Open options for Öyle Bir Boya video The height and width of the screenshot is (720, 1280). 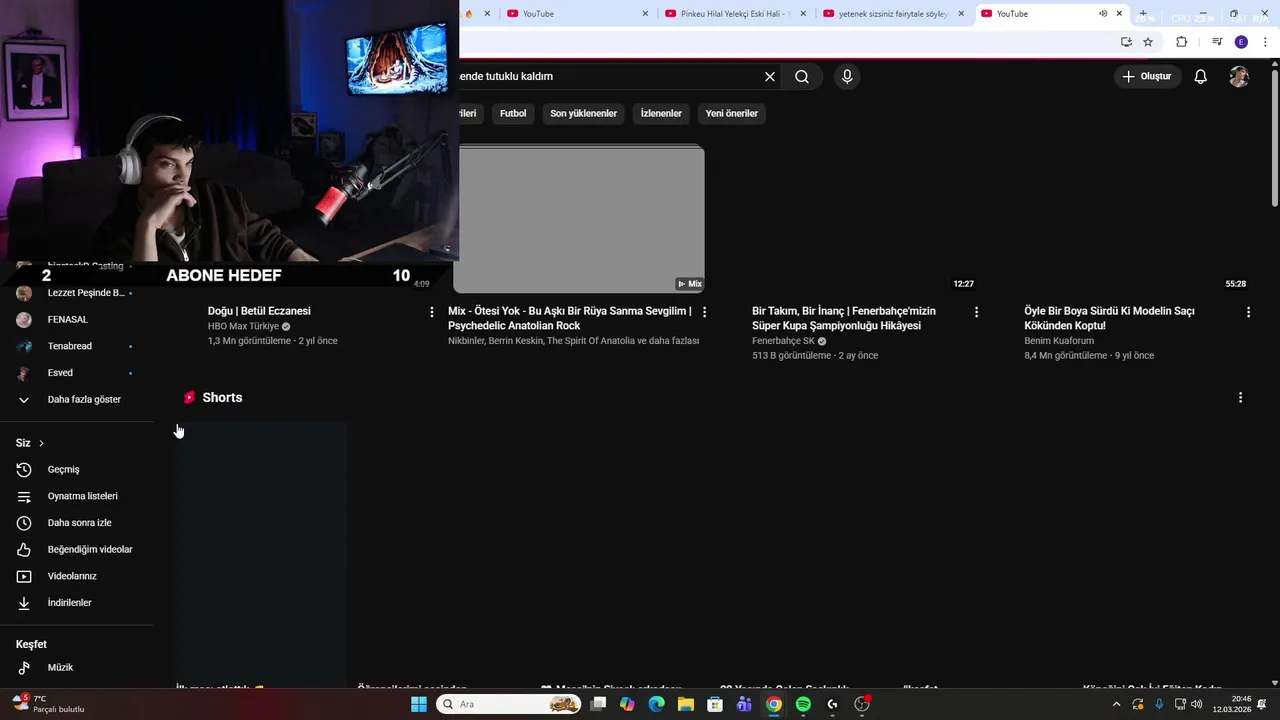(x=1248, y=312)
